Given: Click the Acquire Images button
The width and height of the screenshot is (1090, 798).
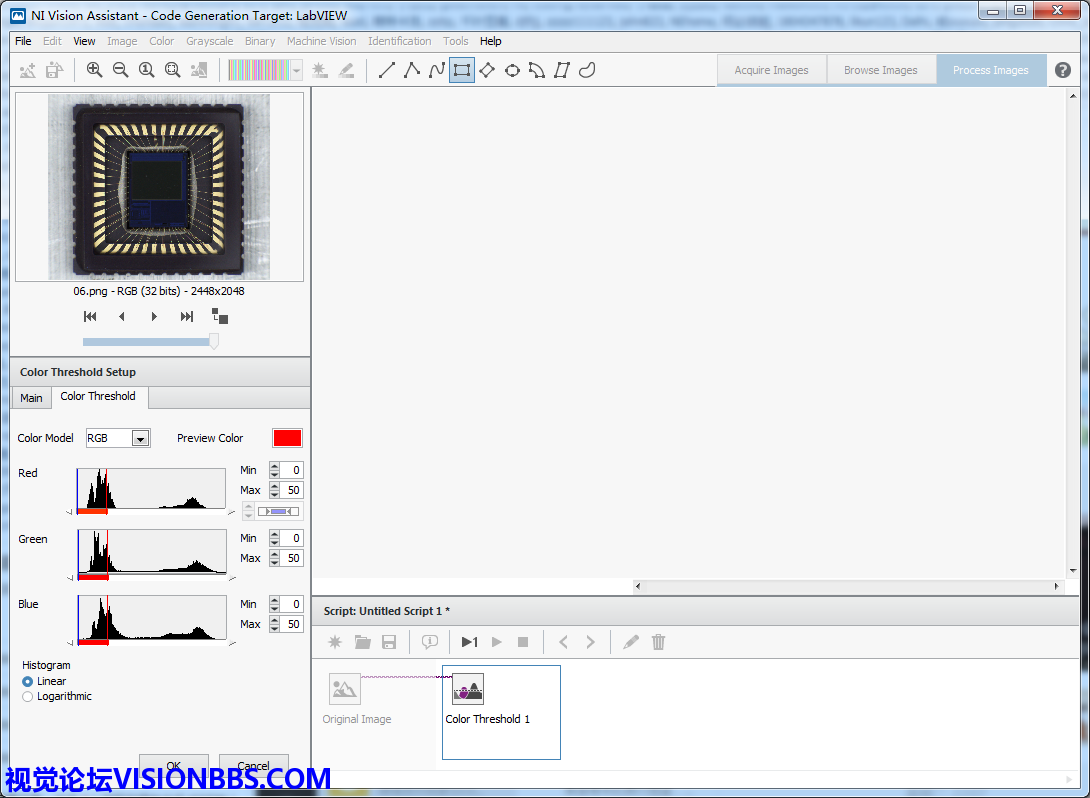Looking at the screenshot, I should pos(771,70).
